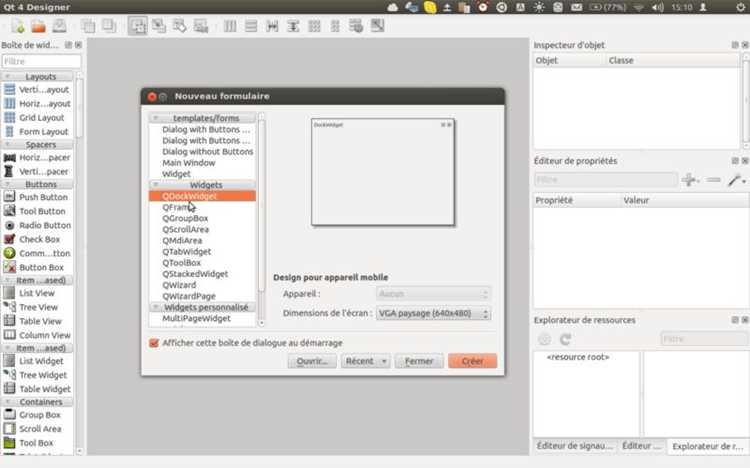Open the Appareil combo box

[x=433, y=294]
